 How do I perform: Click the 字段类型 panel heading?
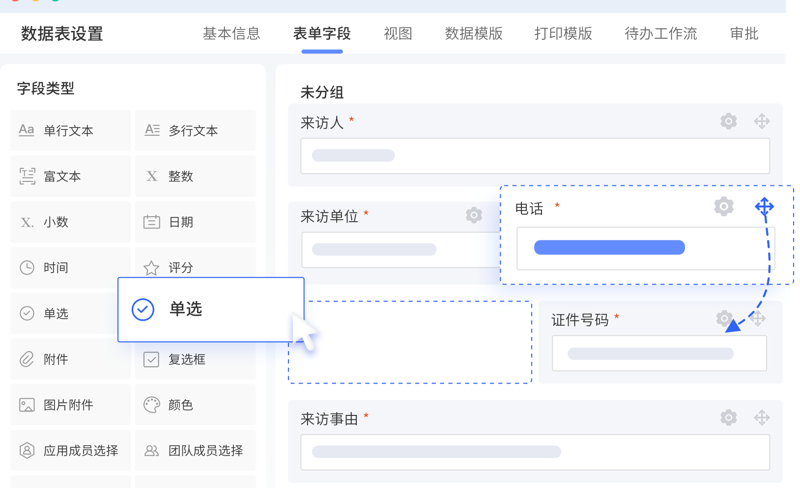(45, 88)
